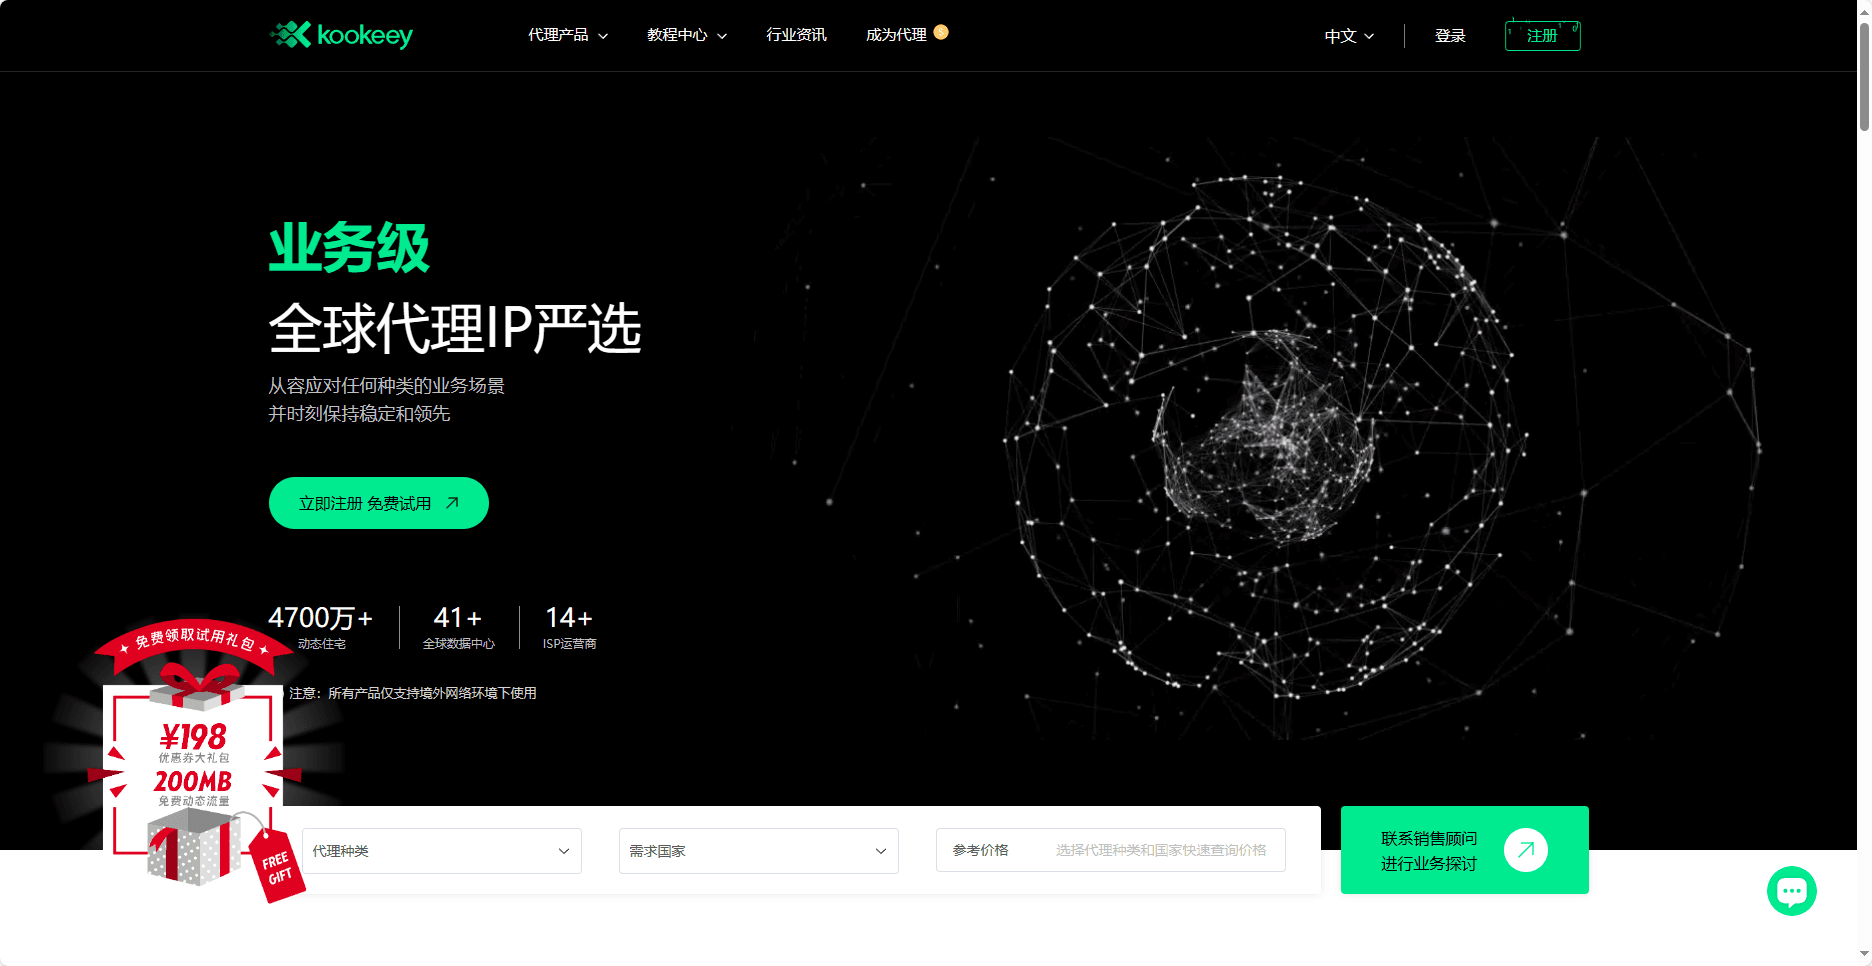Click the orange badge beside 成为代理
Viewport: 1872px width, 966px height.
(941, 32)
